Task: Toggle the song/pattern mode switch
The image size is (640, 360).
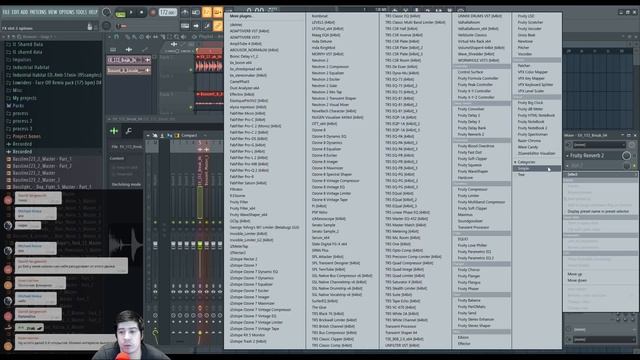Action: tap(120, 13)
